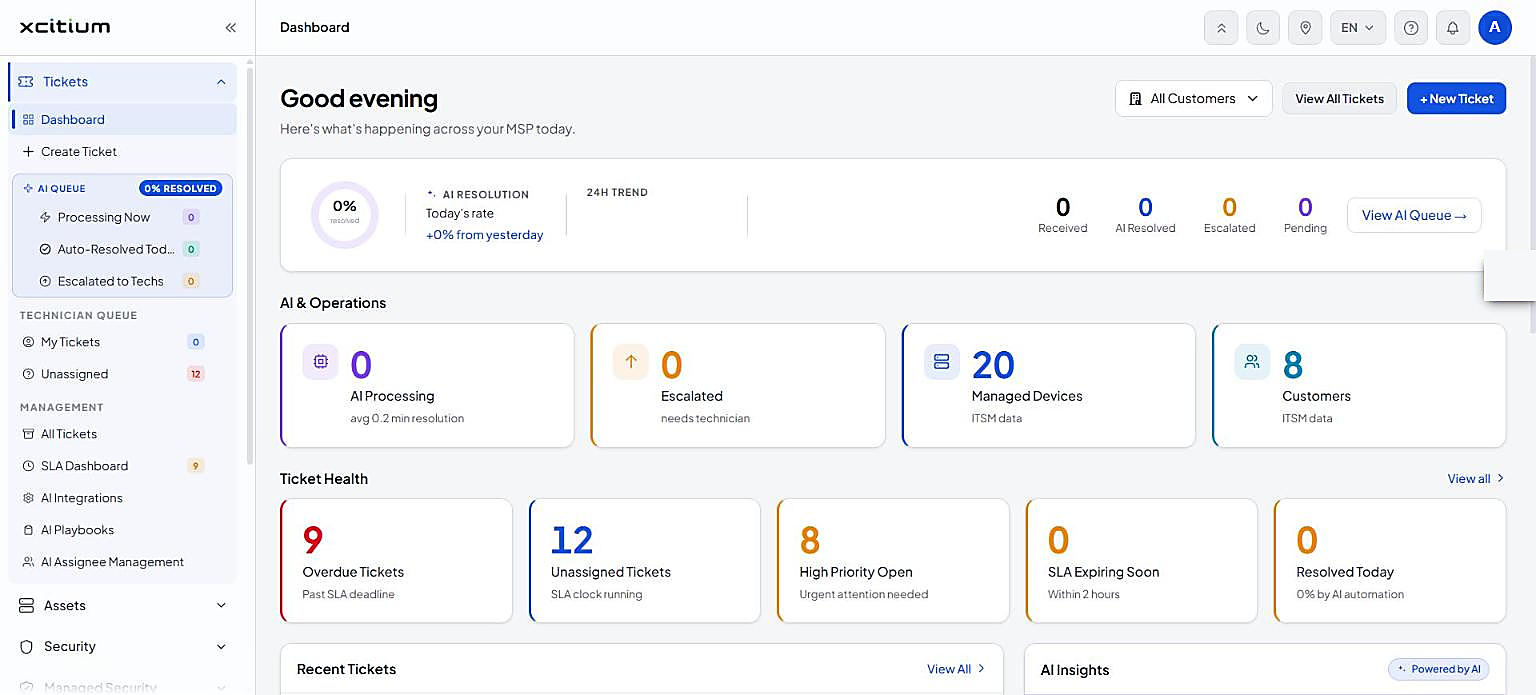The height and width of the screenshot is (695, 1536).
Task: Click View all link in Ticket Health
Action: 1476,479
